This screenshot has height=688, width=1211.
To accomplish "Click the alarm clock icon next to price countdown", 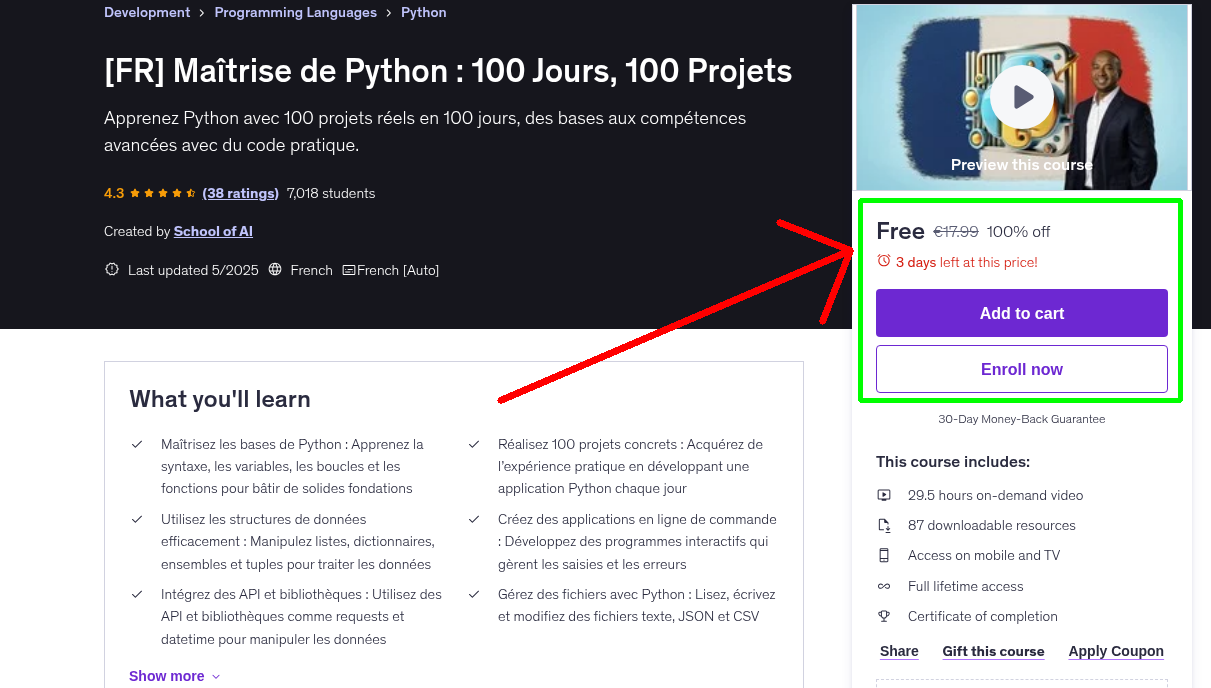I will click(884, 259).
